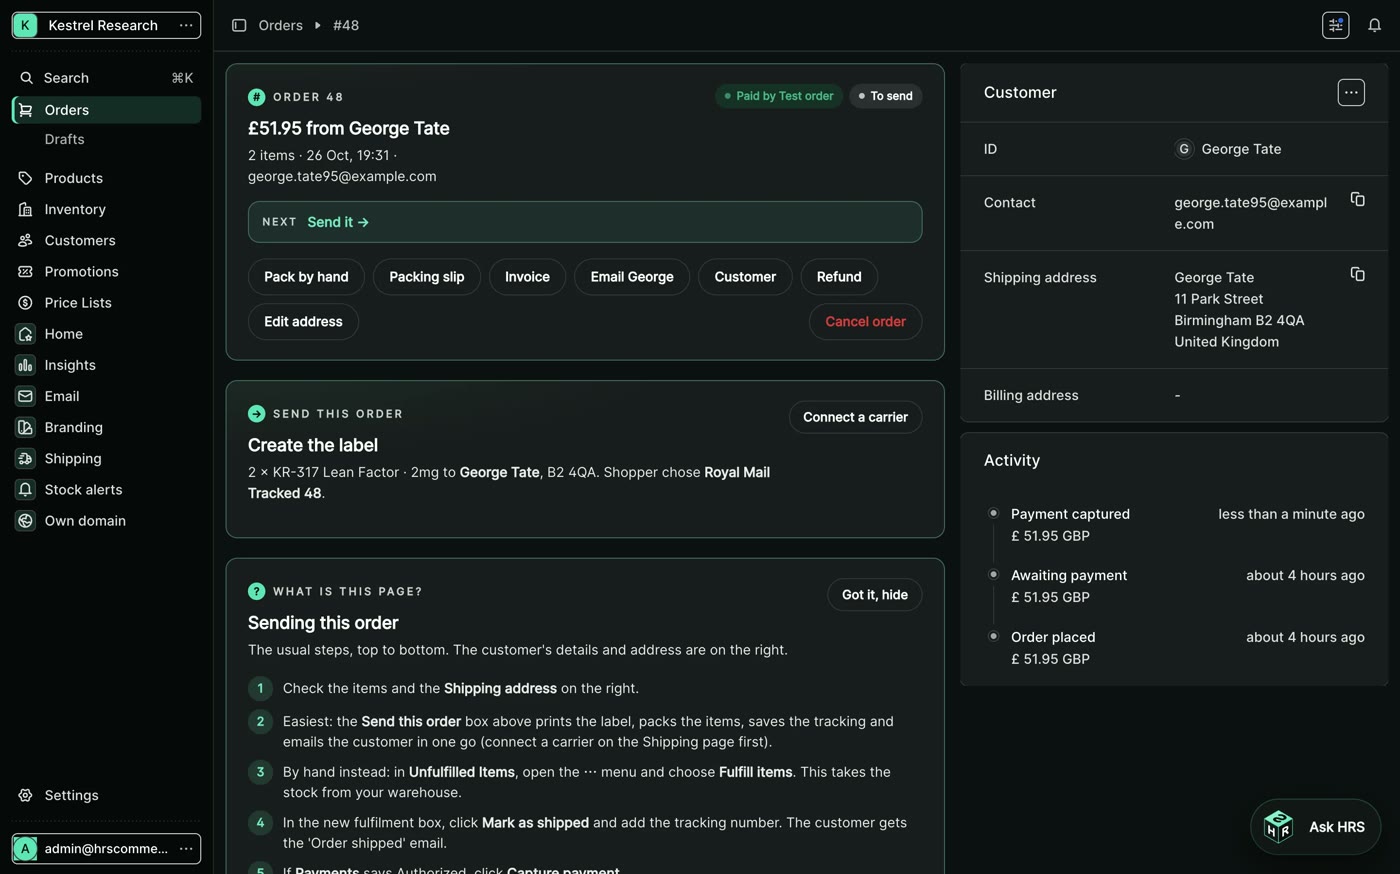Click the Inventory sidebar icon
This screenshot has height=874, width=1400.
[x=25, y=209]
